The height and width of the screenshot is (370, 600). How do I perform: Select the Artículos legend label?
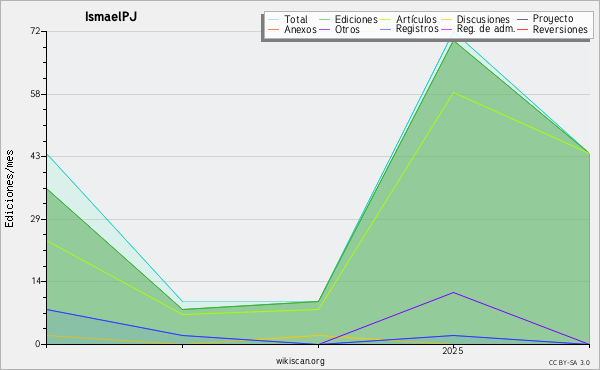click(x=416, y=19)
